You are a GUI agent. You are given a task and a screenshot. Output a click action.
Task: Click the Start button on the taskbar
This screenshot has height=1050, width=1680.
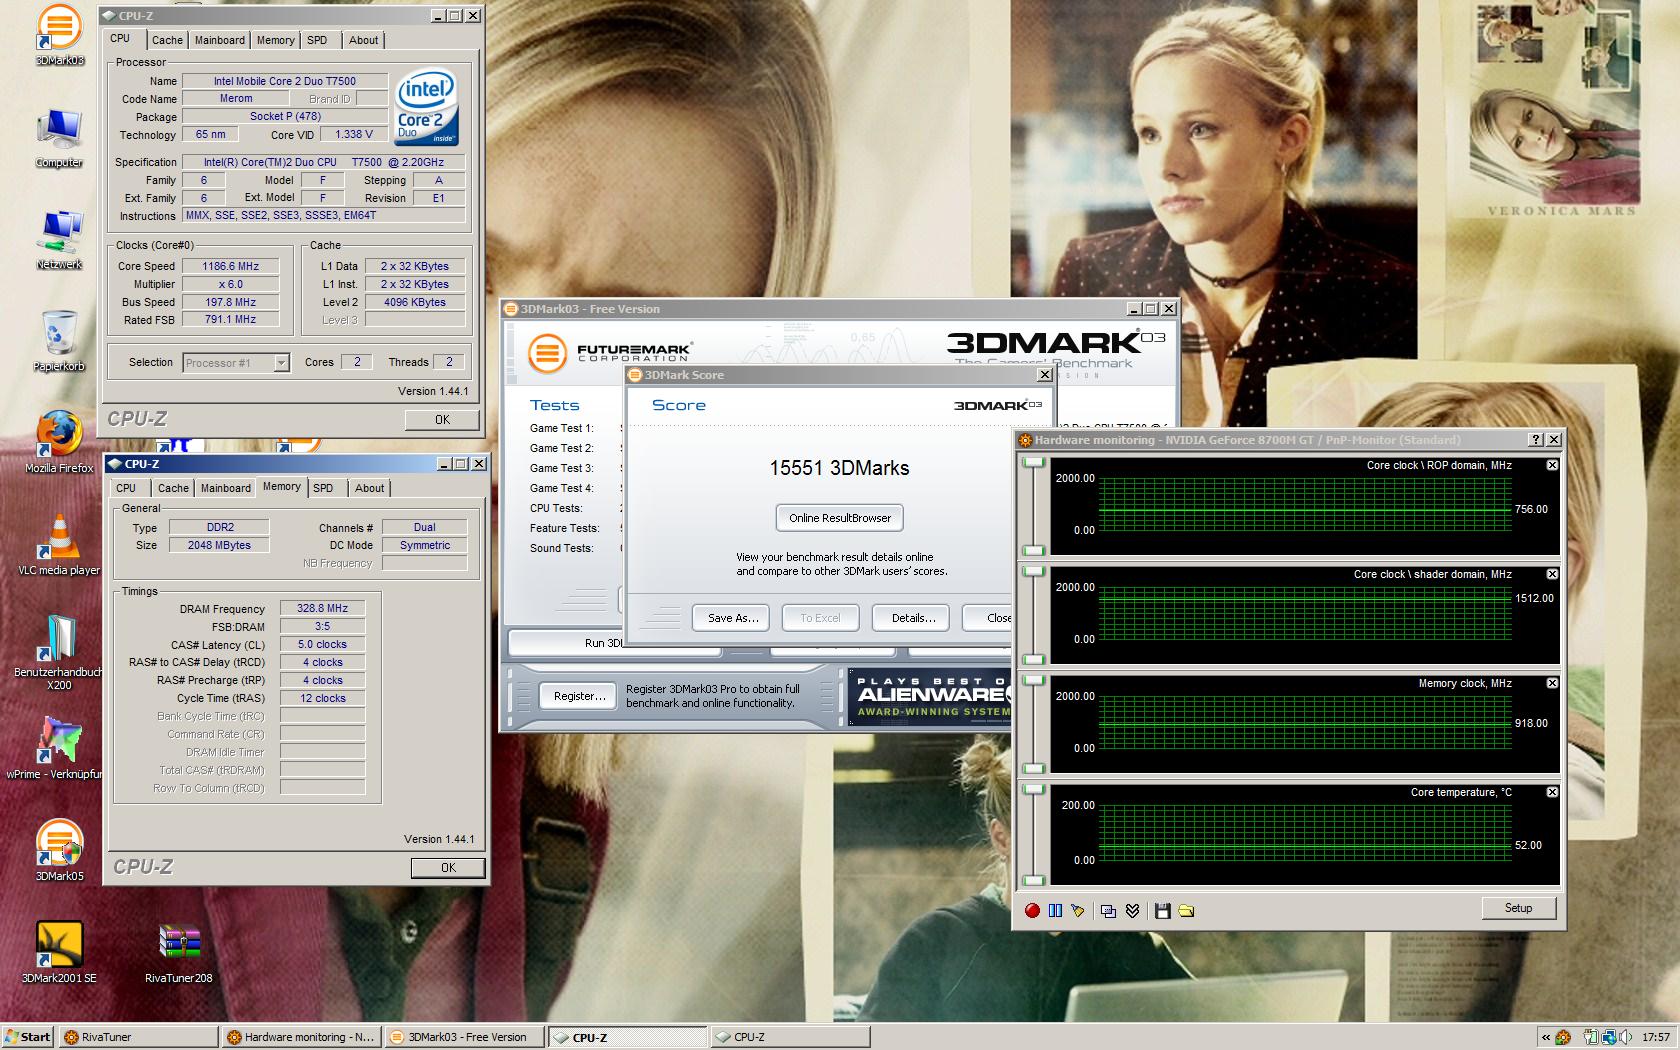(28, 1037)
